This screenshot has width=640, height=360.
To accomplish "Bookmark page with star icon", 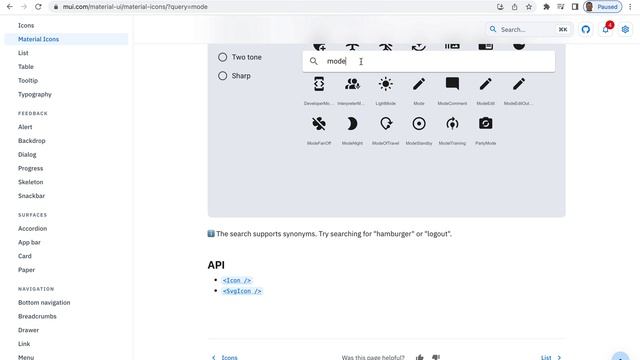I will pyautogui.click(x=529, y=7).
